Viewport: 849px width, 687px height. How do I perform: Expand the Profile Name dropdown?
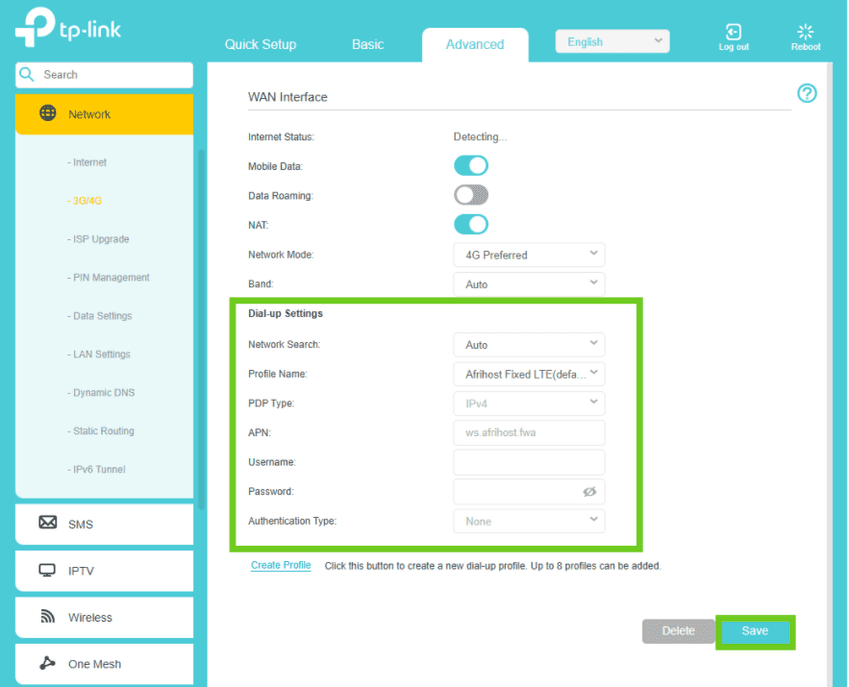click(x=528, y=374)
